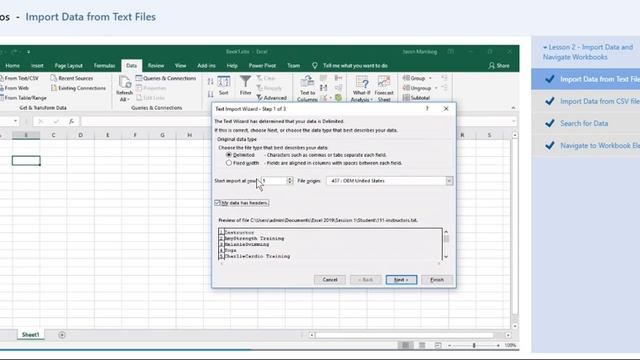Click the Help ribbon tab
640x360 pixels.
[232, 65]
